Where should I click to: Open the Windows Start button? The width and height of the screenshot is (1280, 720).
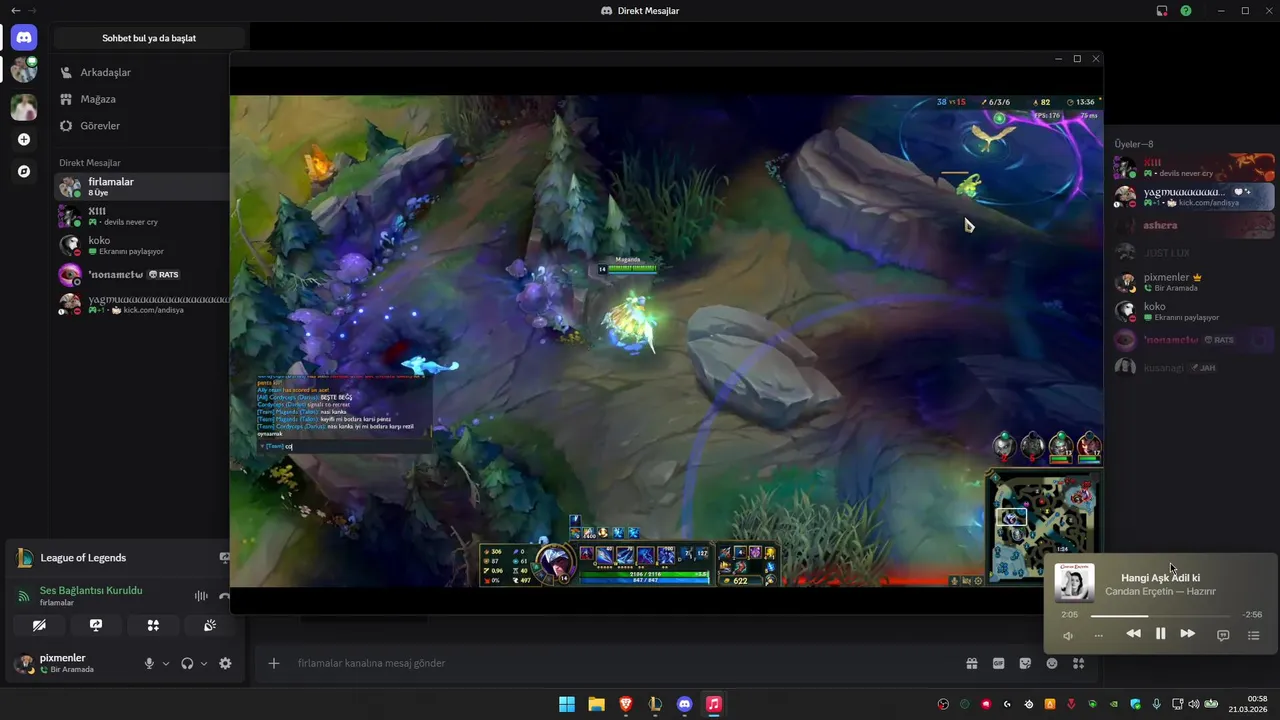567,704
